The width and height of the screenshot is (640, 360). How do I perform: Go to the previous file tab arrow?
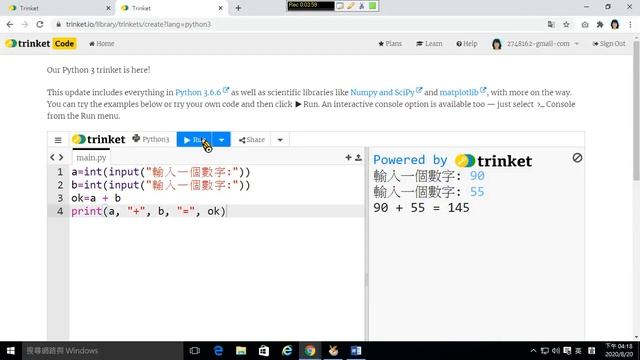pos(52,157)
